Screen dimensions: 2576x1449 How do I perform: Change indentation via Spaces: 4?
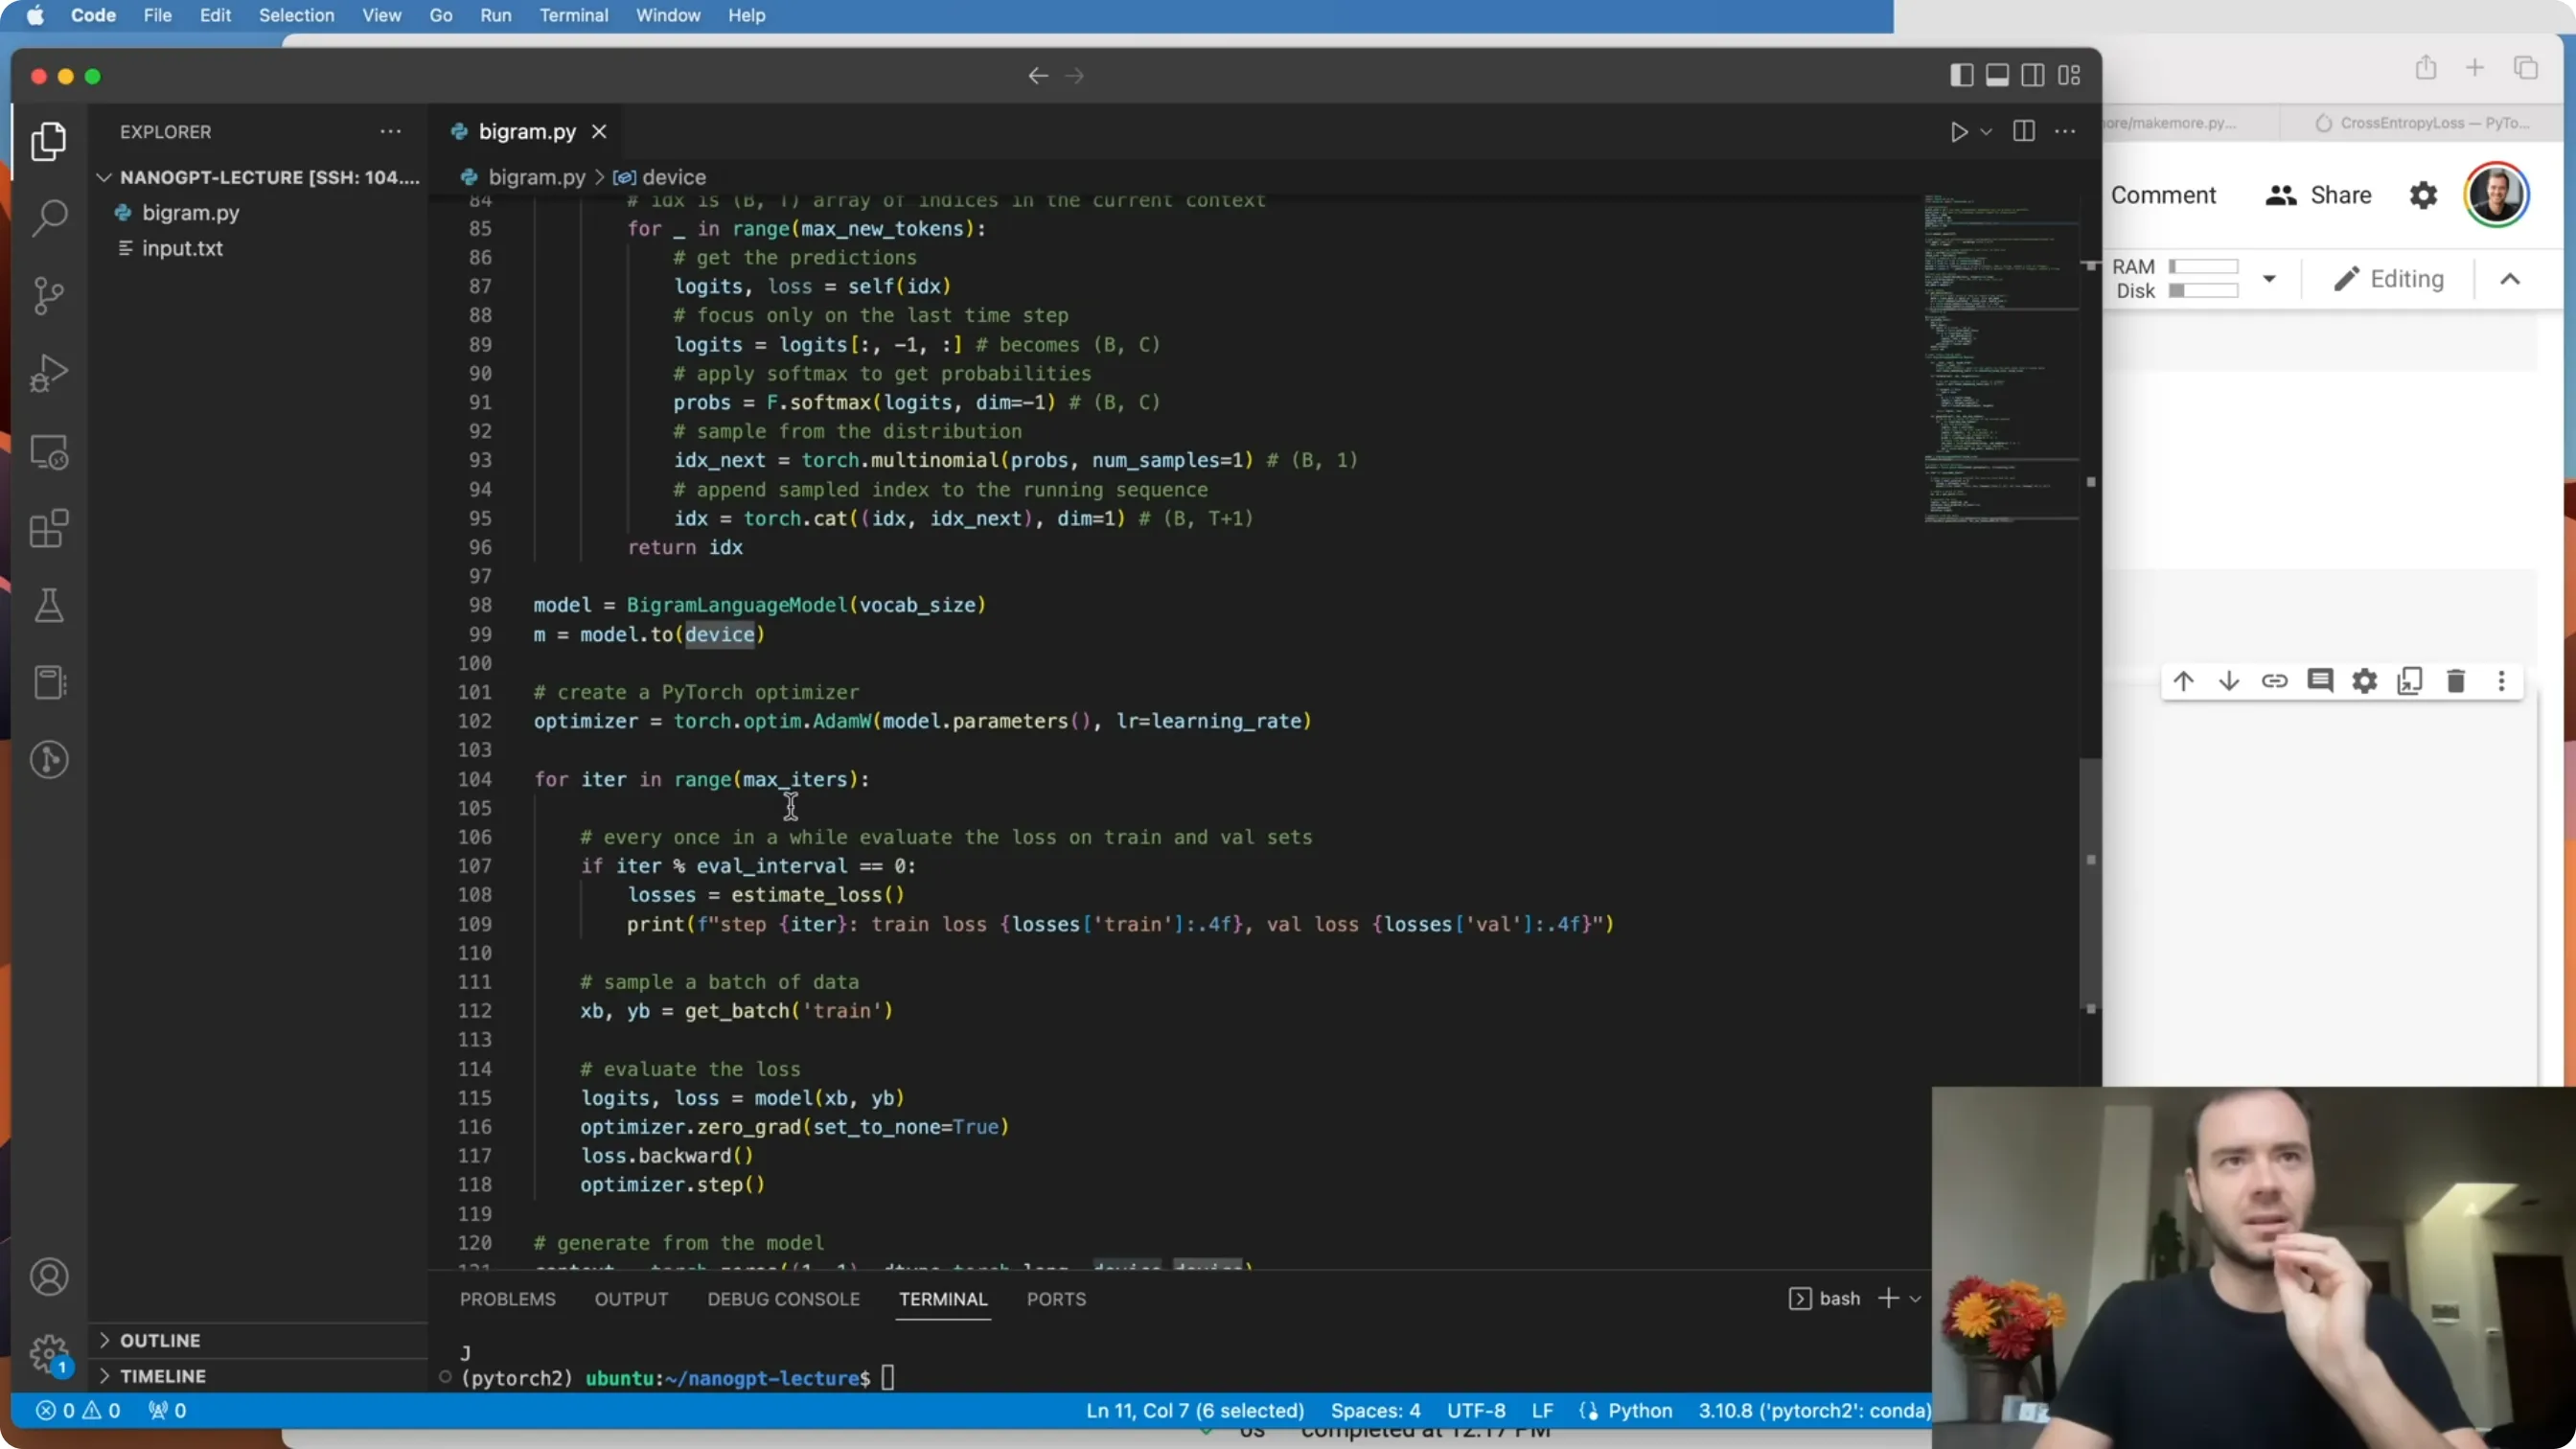(1375, 1411)
